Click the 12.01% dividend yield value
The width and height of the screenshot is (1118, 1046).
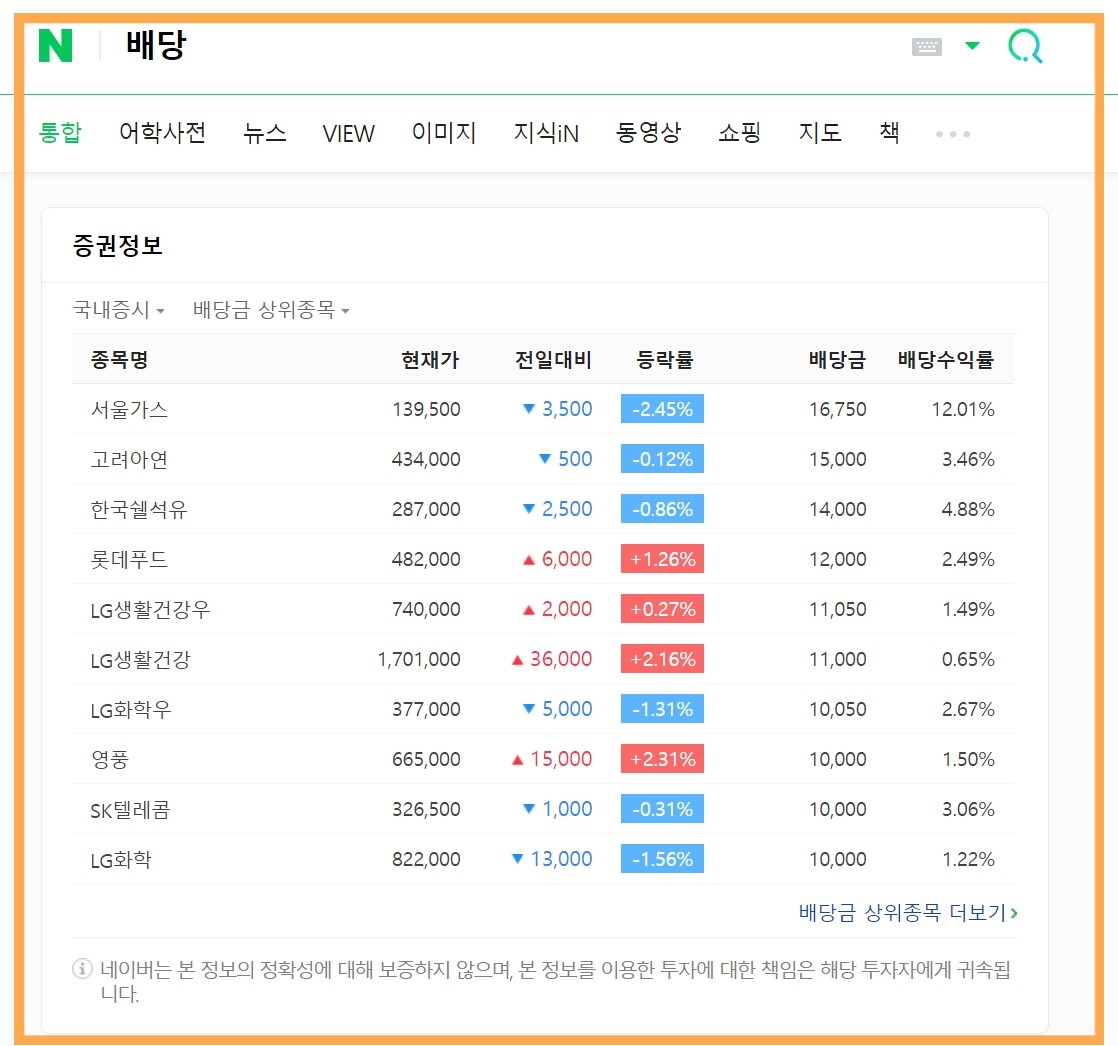[963, 409]
